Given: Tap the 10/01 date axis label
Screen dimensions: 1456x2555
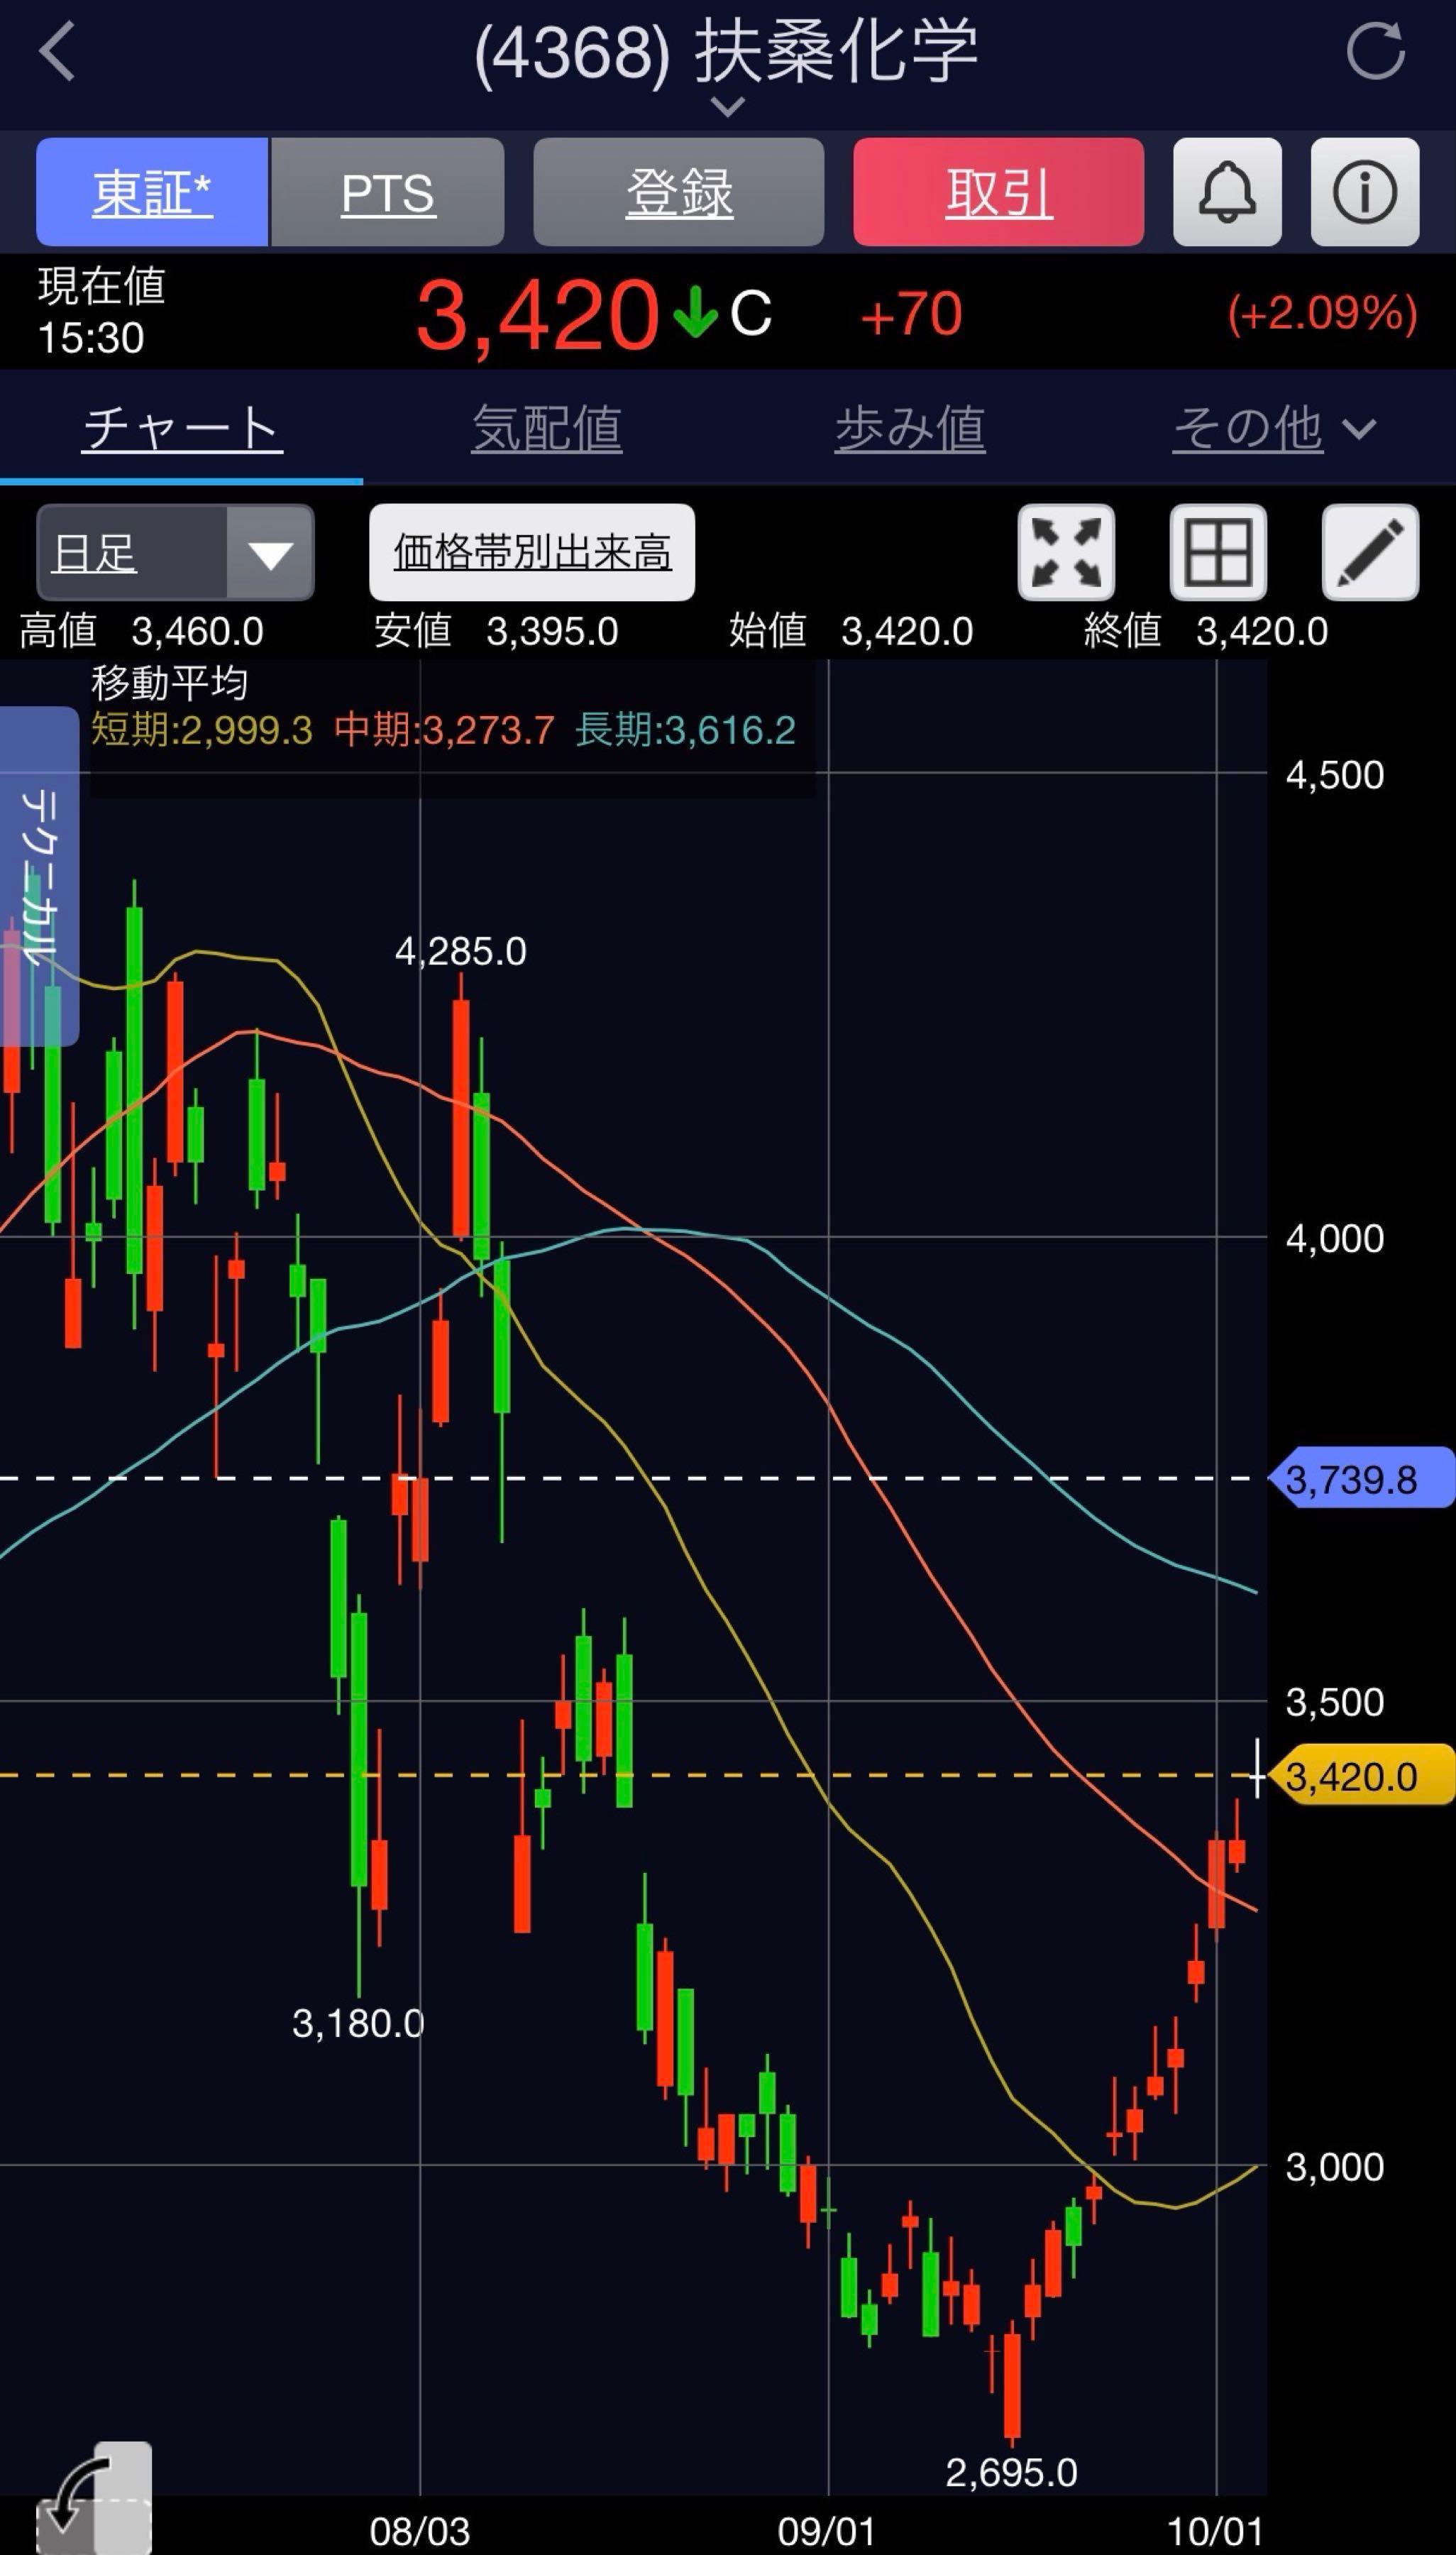Looking at the screenshot, I should [1216, 2531].
